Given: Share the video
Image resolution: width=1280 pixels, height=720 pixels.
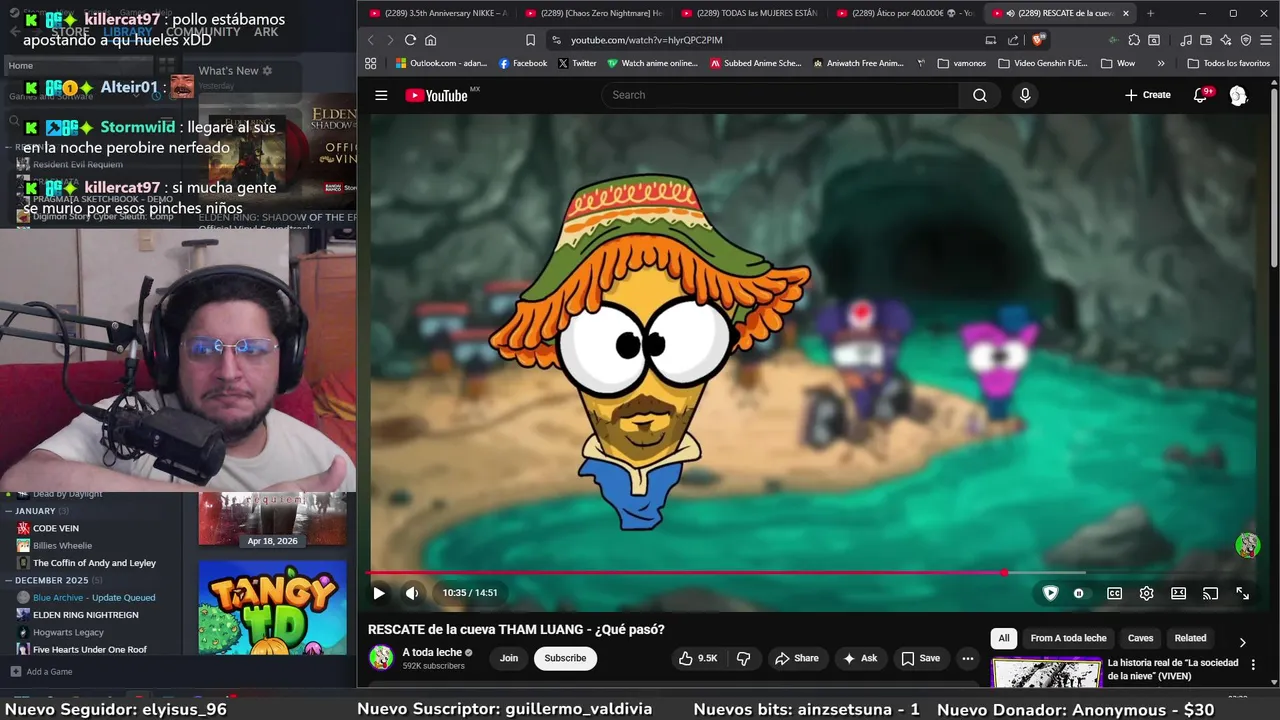Looking at the screenshot, I should (797, 658).
